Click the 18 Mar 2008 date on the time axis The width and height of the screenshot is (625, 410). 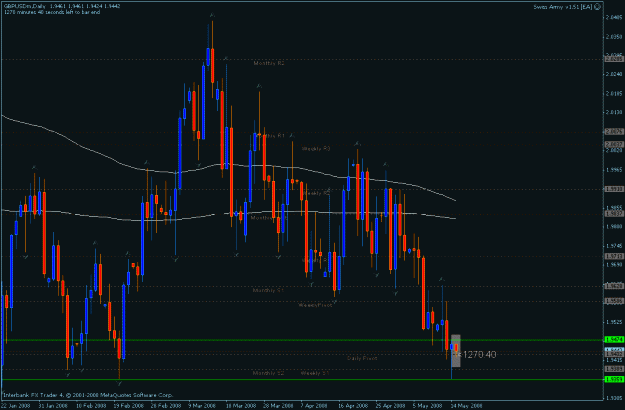point(240,406)
